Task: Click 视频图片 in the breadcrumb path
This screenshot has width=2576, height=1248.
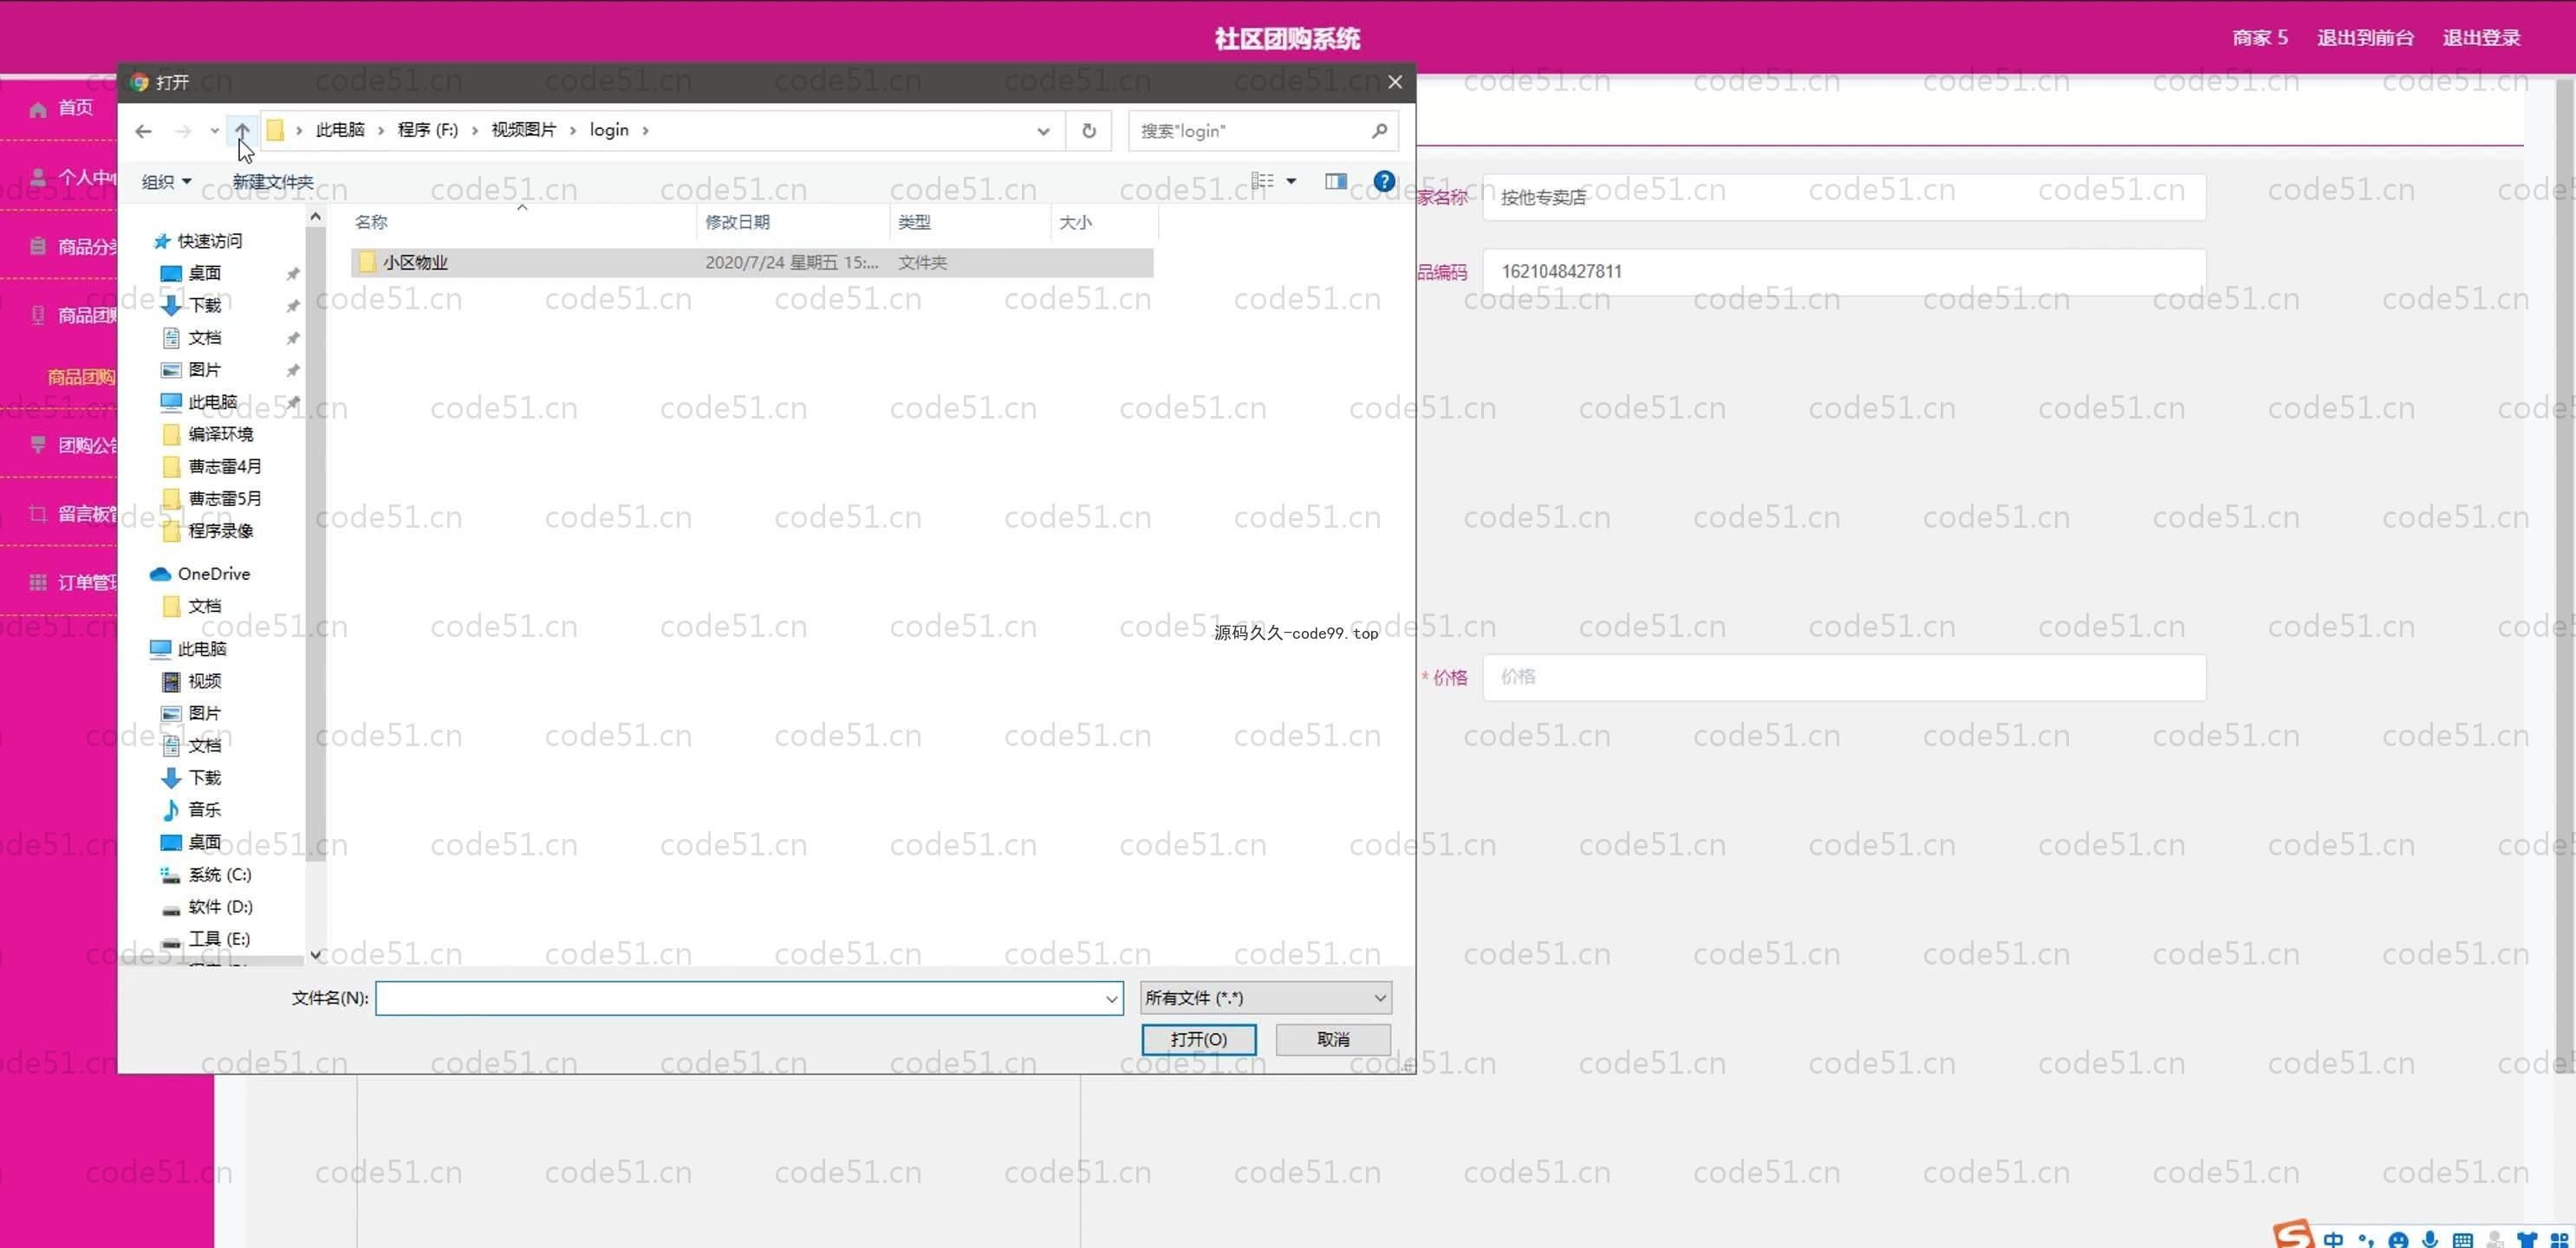Action: 523,130
